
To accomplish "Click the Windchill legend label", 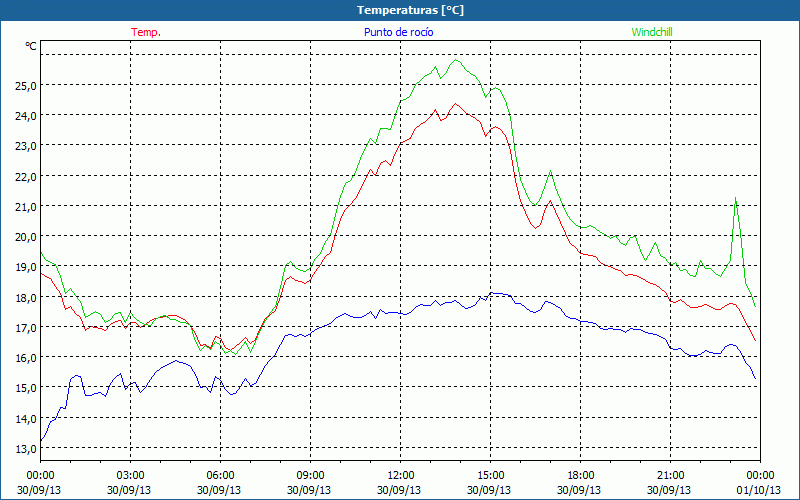I will [652, 32].
